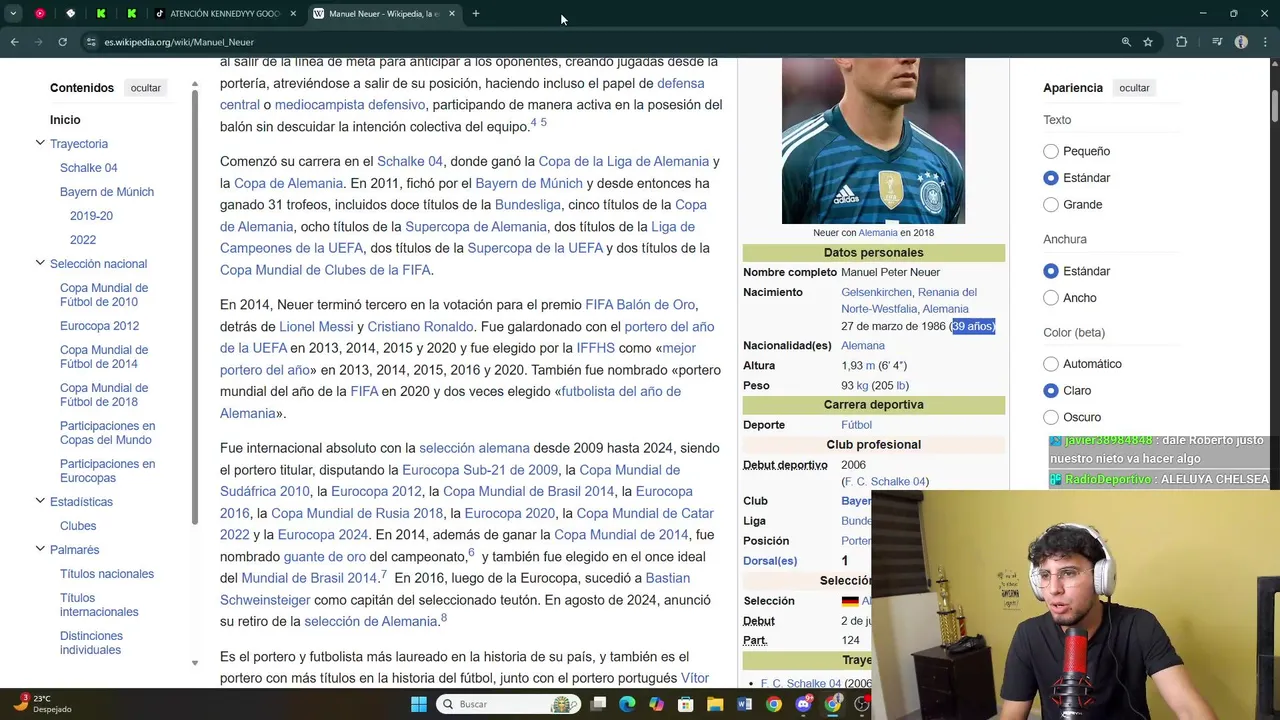Select Grande text size
The width and height of the screenshot is (1280, 720).
[x=1051, y=205]
